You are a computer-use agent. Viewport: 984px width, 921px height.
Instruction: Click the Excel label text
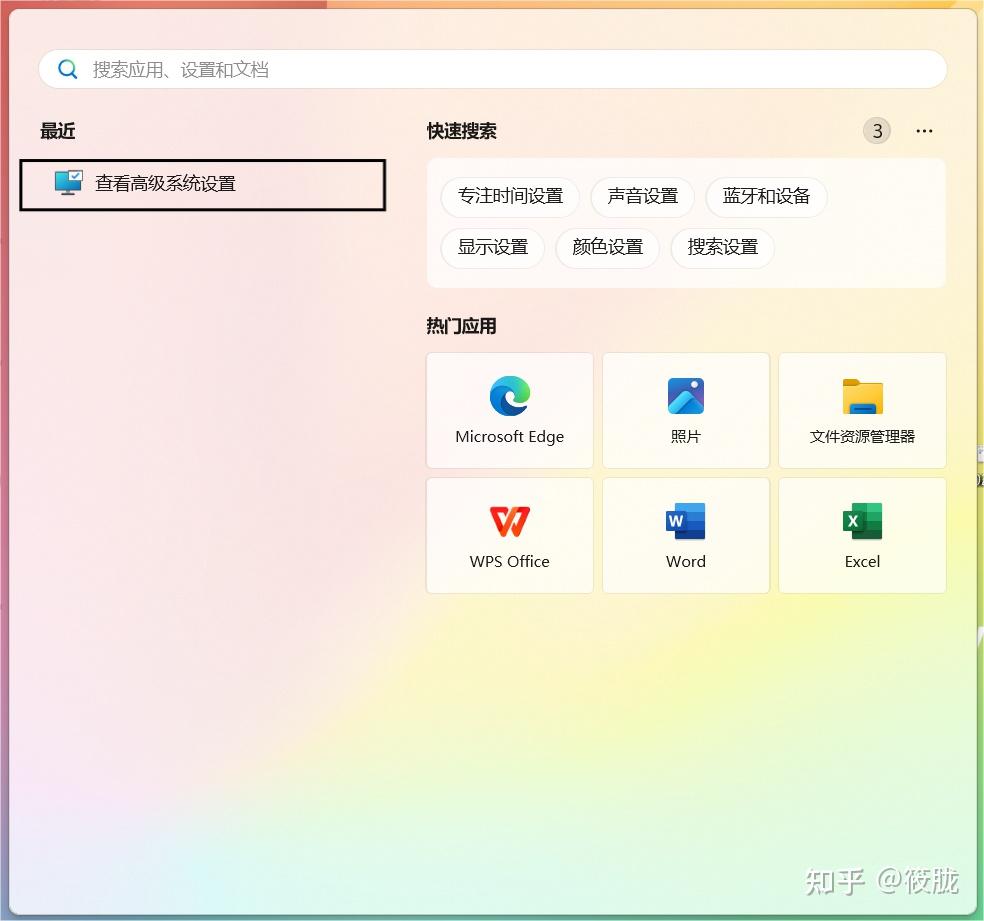pos(862,562)
